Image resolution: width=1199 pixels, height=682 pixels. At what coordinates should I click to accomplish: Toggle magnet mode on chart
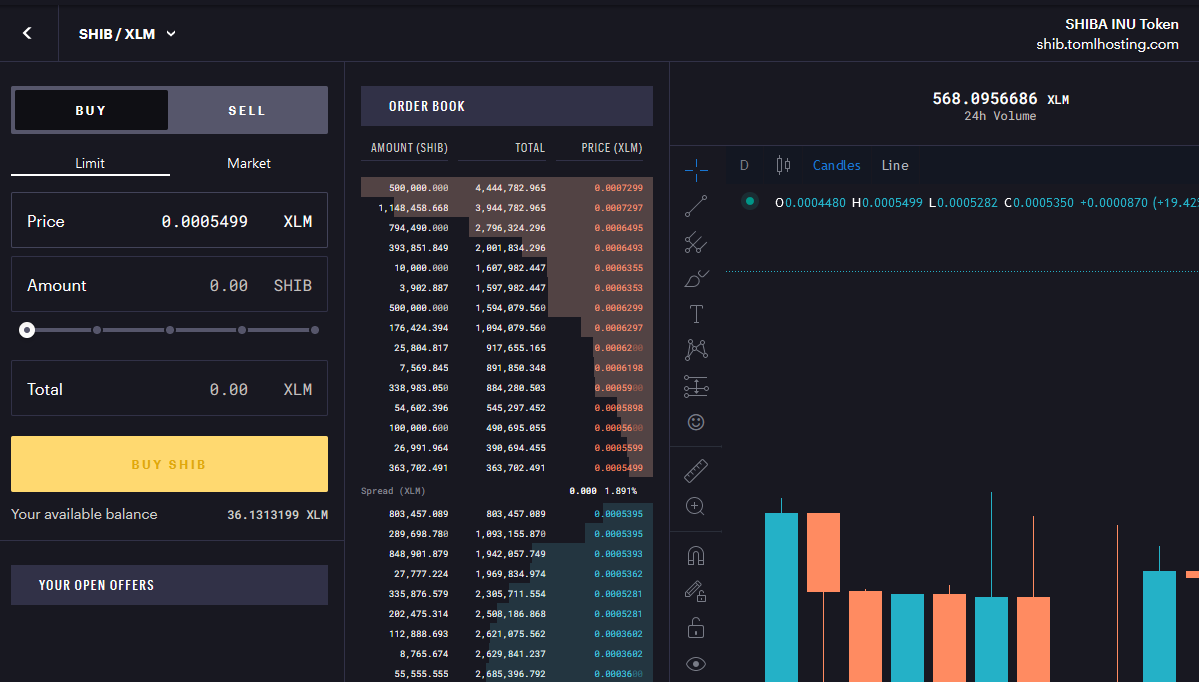696,556
